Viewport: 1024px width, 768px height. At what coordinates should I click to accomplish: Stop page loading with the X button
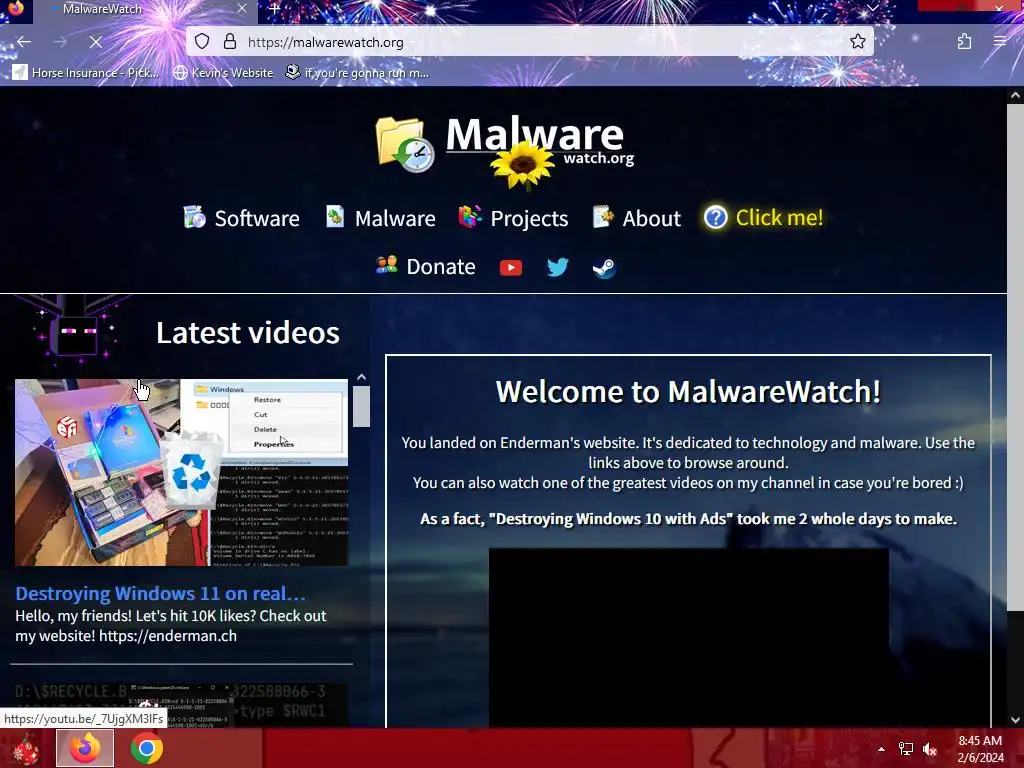point(95,42)
